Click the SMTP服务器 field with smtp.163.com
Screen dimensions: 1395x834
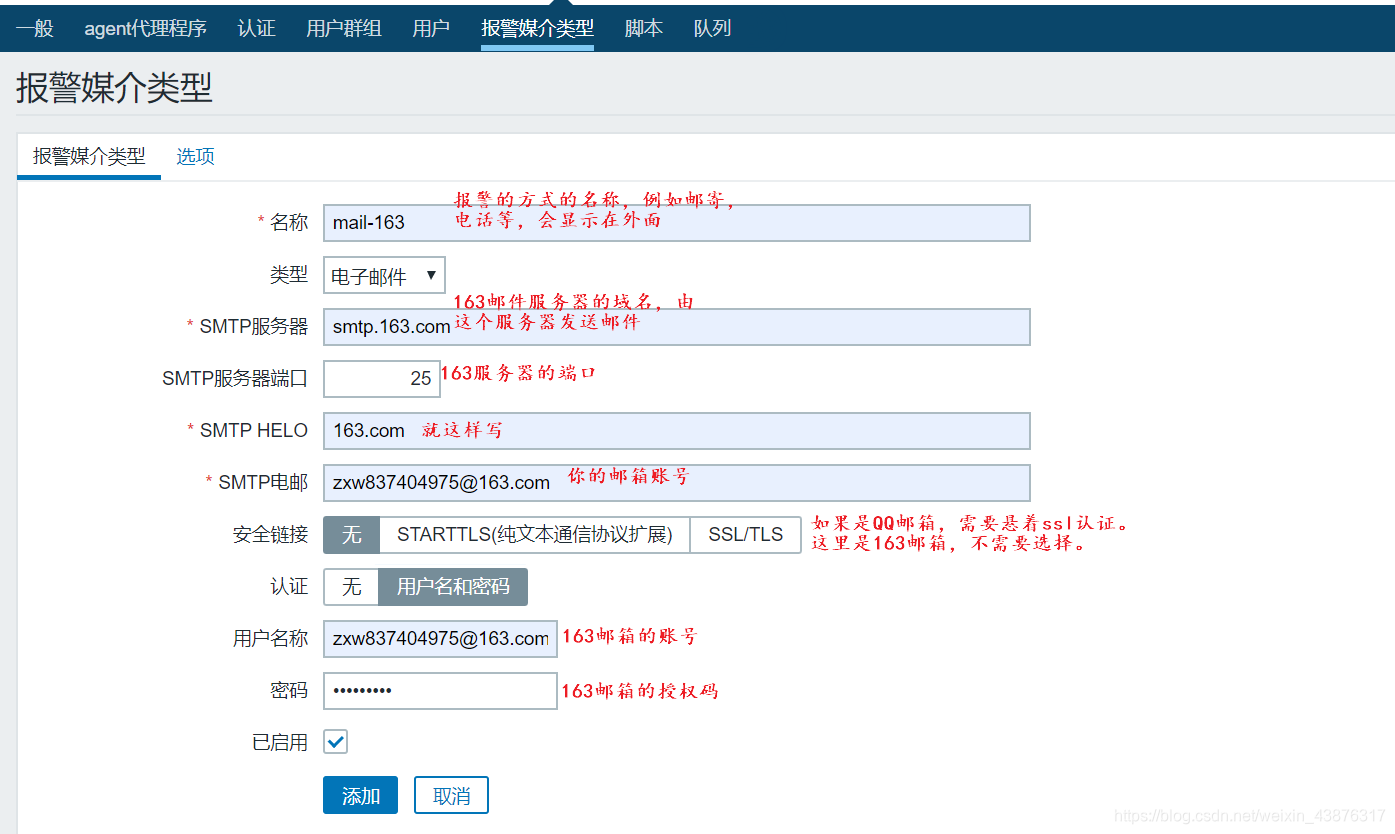[676, 327]
